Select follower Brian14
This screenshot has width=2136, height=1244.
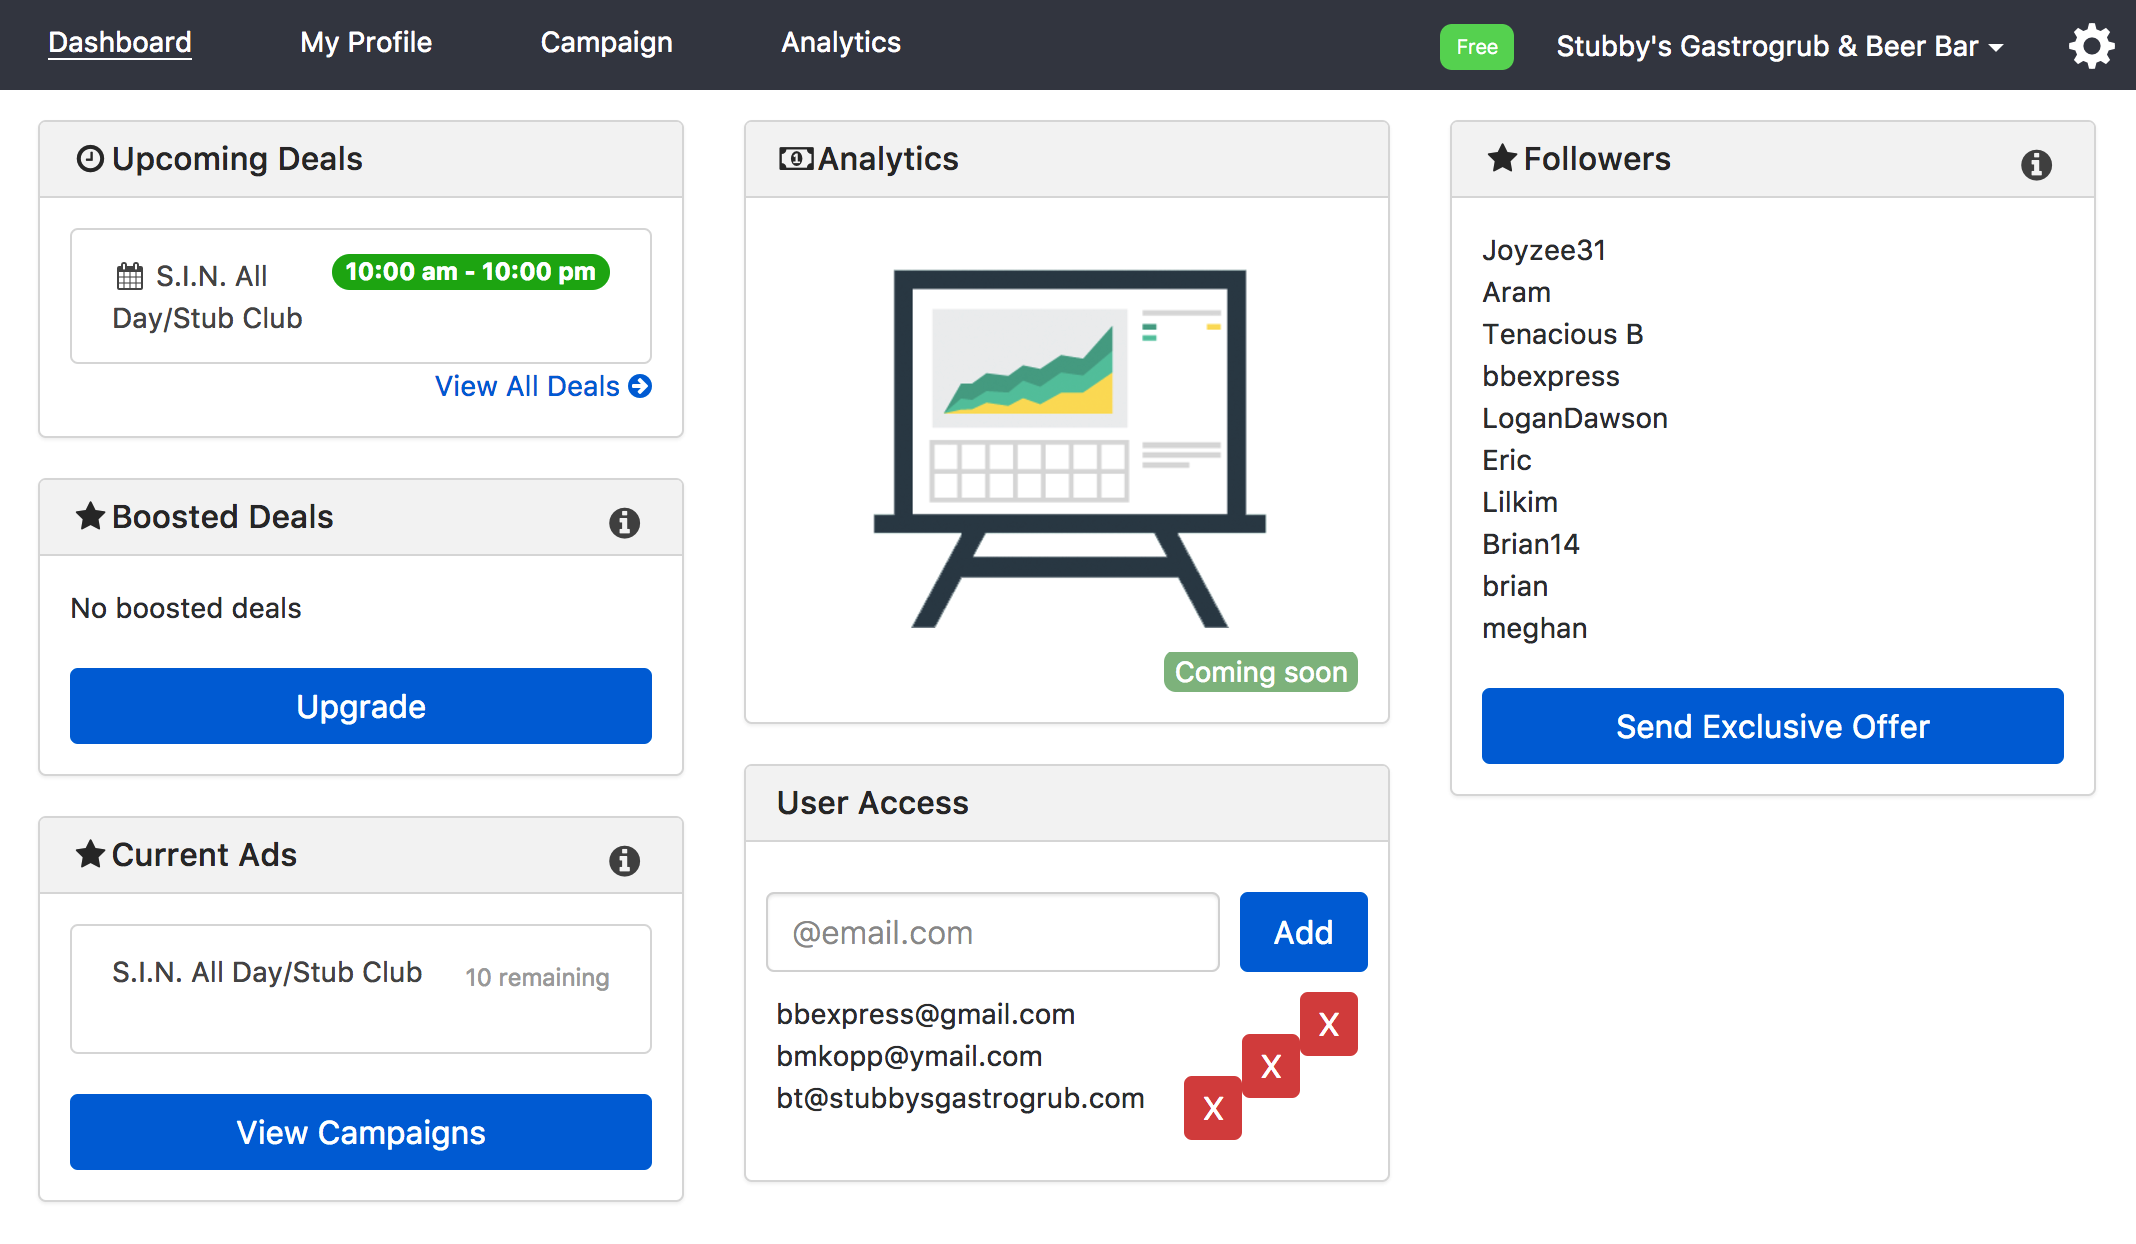pos(1531,544)
